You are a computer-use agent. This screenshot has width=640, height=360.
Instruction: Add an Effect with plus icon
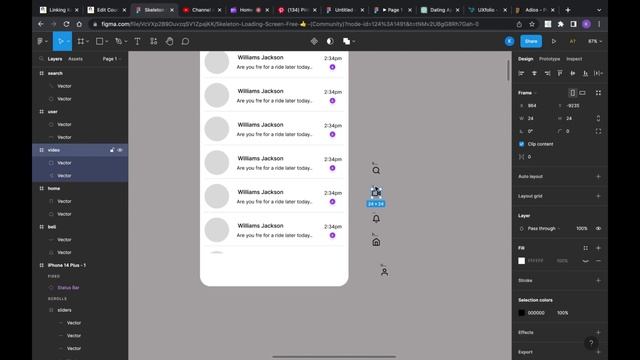coord(598,332)
